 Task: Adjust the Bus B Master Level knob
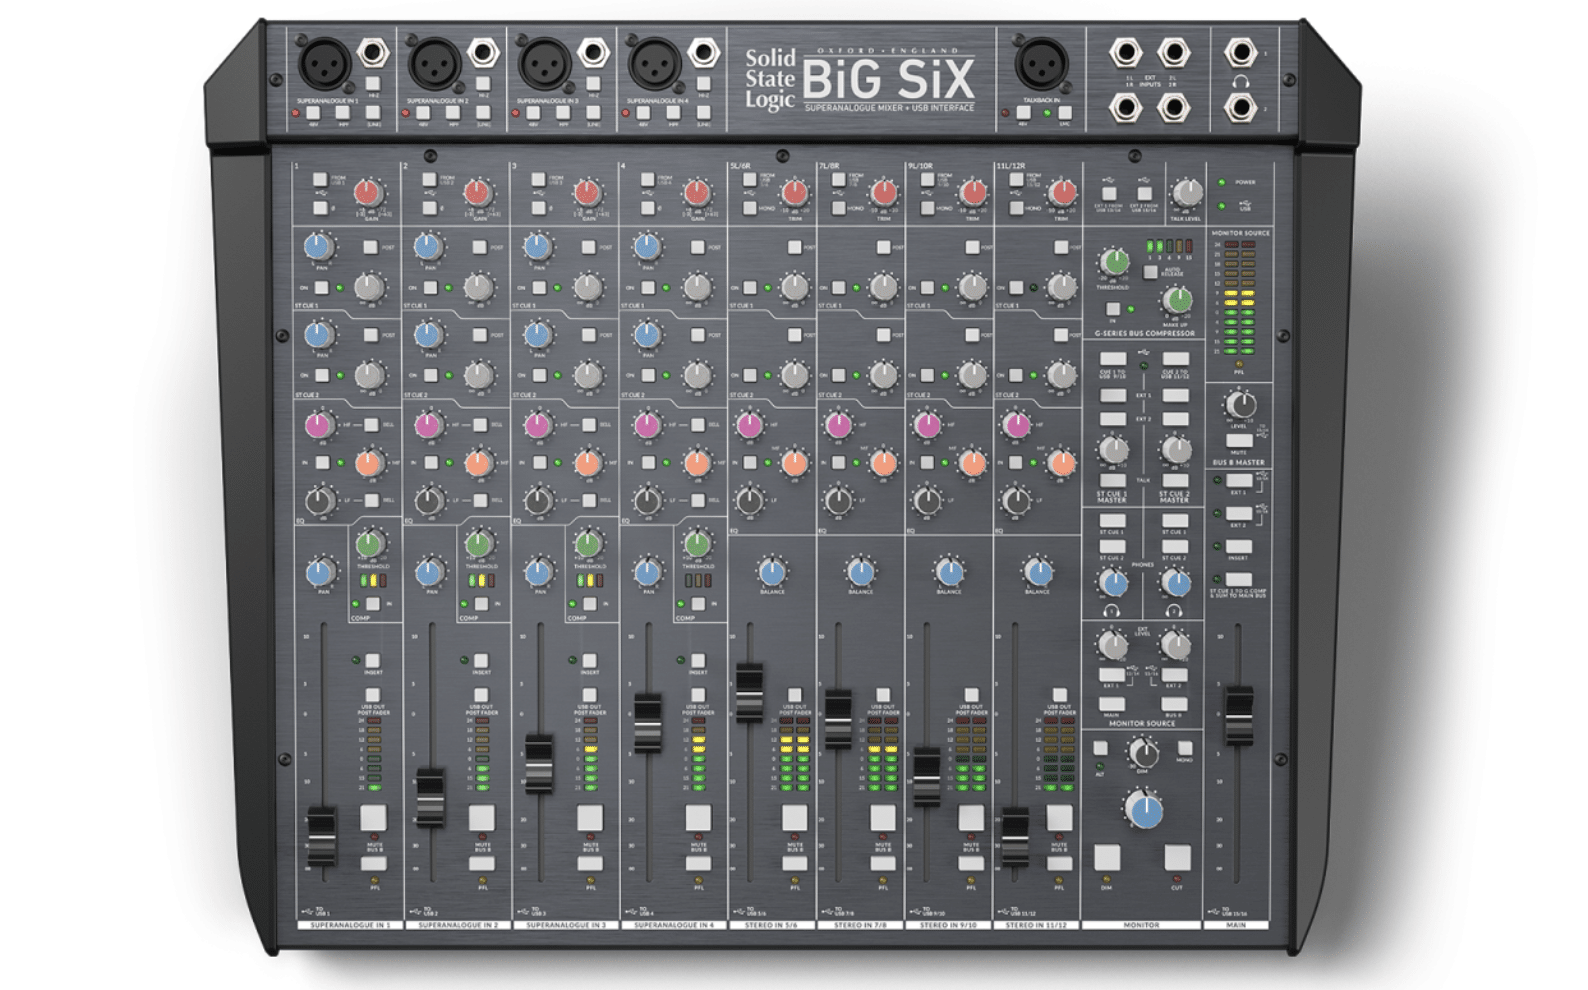pyautogui.click(x=1240, y=405)
